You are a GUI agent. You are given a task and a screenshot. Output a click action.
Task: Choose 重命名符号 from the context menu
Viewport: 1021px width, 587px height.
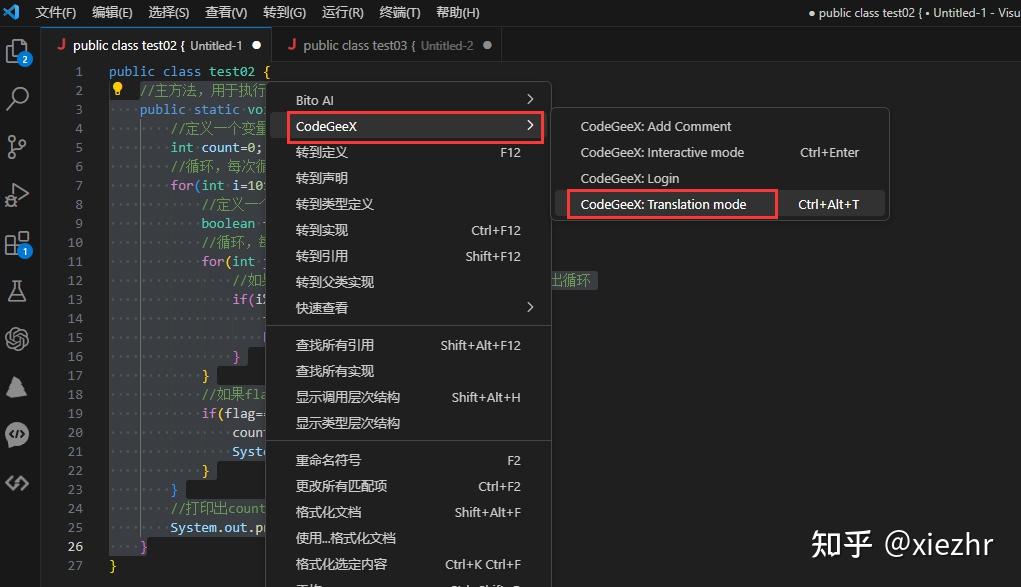coord(409,461)
